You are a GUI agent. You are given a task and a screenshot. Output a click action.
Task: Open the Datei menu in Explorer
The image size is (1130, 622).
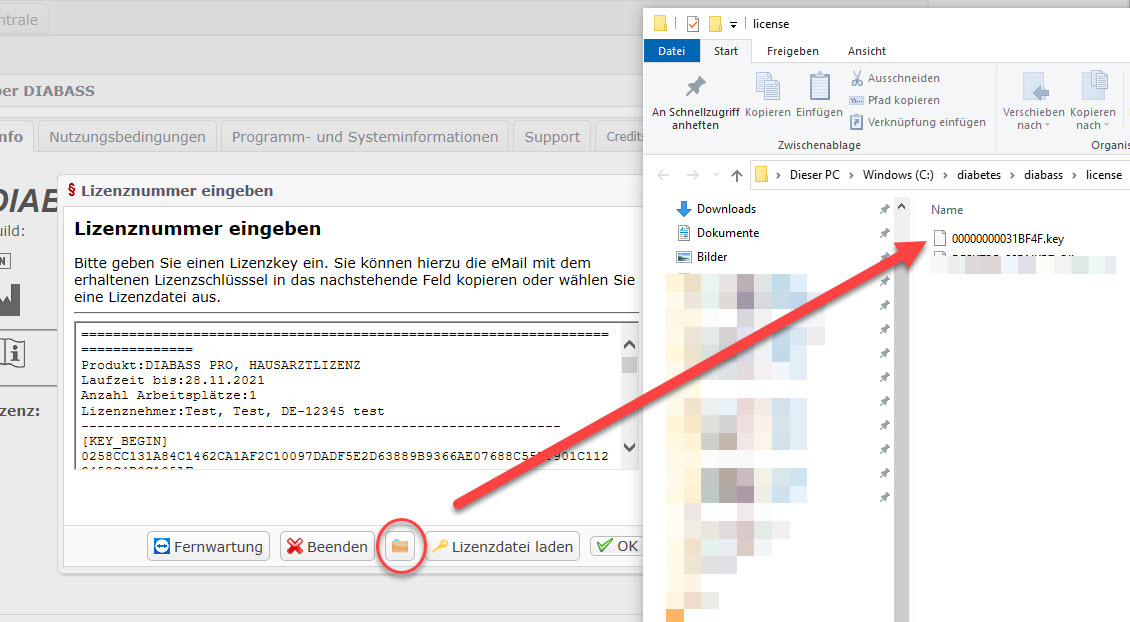pos(671,50)
